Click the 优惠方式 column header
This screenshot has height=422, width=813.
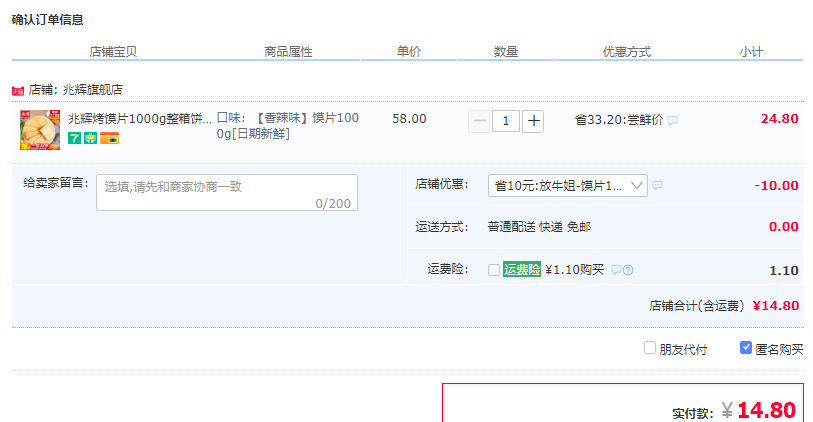(x=626, y=52)
